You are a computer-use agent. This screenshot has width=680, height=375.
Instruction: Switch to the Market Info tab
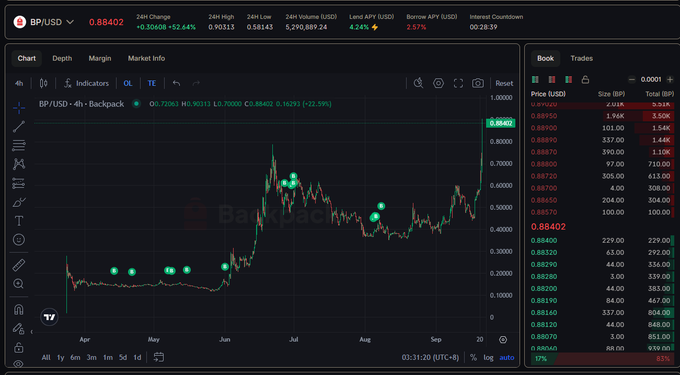coord(146,58)
